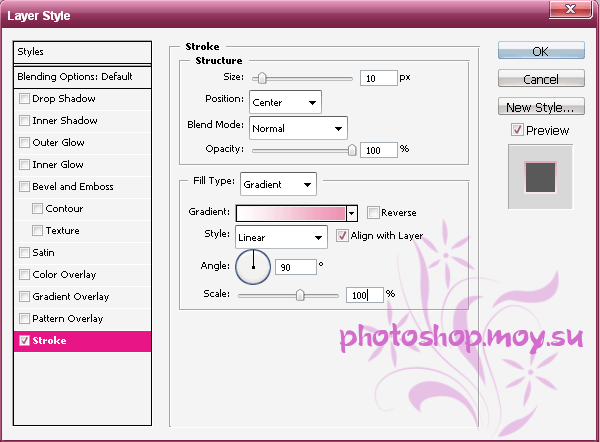Click the pink gradient preview bar

click(291, 213)
